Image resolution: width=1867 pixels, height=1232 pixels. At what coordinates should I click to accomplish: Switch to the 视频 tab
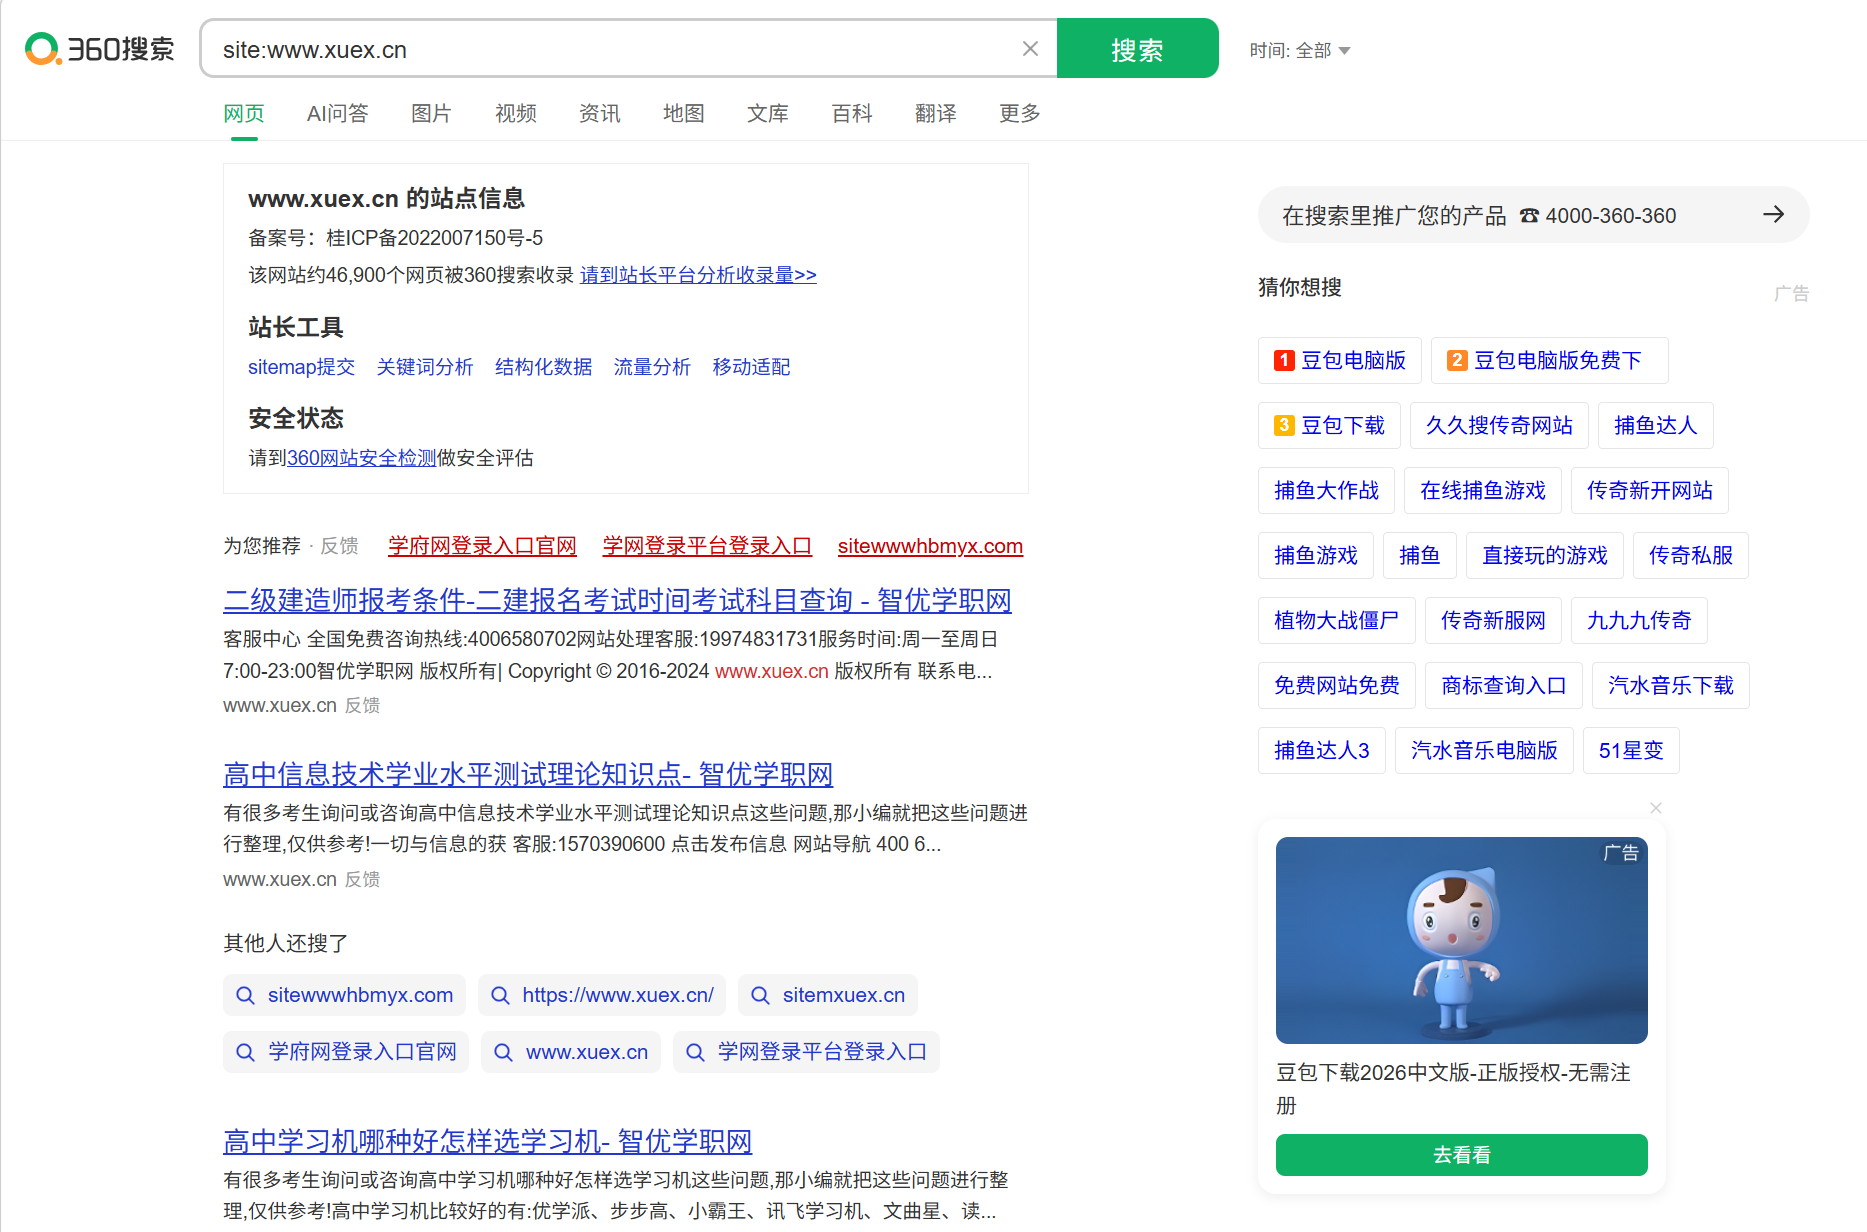pos(516,114)
